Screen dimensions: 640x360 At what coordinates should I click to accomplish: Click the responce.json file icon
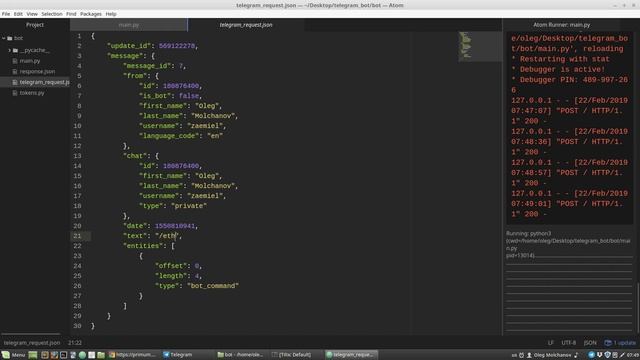click(15, 71)
